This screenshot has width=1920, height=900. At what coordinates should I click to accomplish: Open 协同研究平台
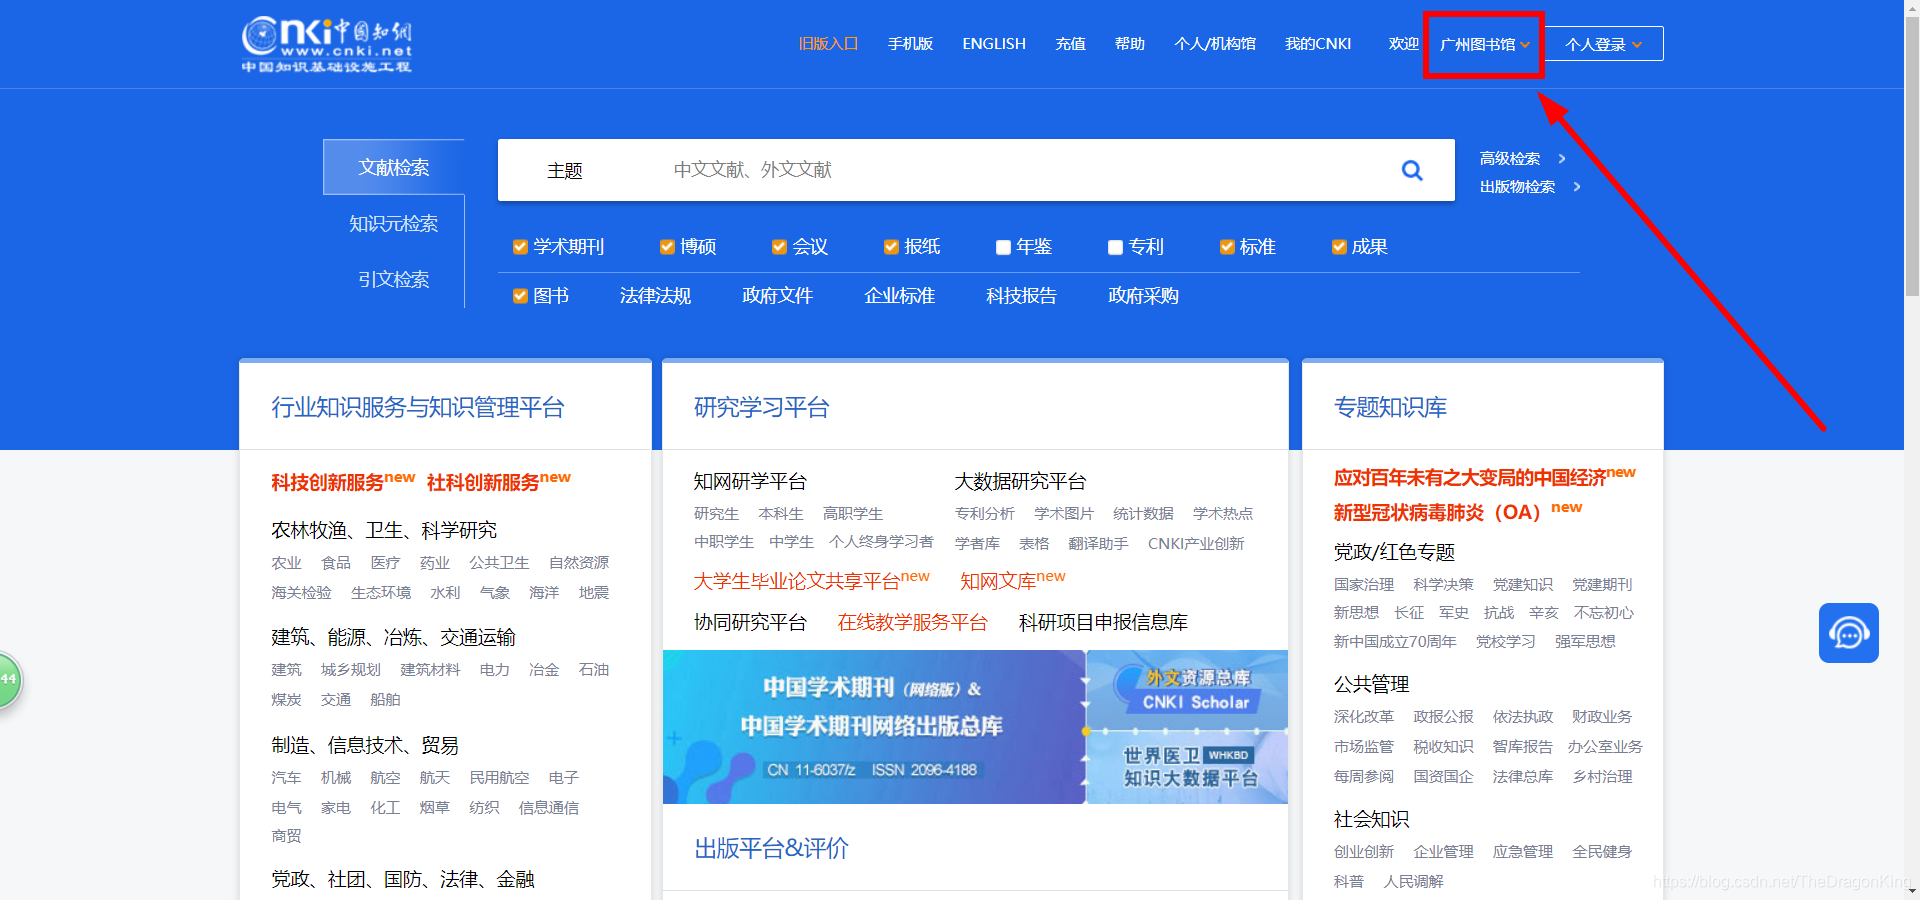point(750,623)
